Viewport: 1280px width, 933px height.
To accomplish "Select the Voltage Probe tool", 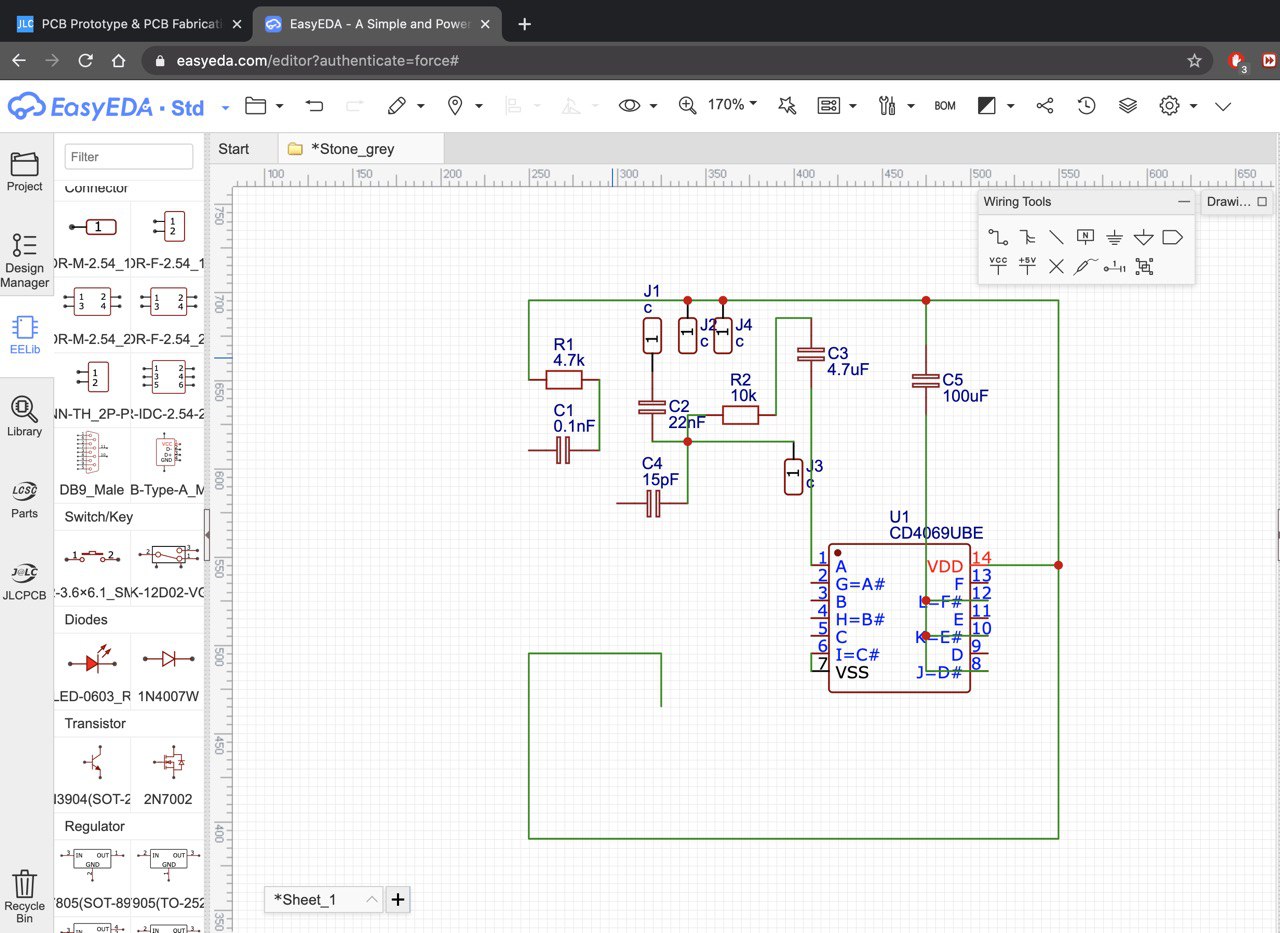I will click(x=1085, y=266).
